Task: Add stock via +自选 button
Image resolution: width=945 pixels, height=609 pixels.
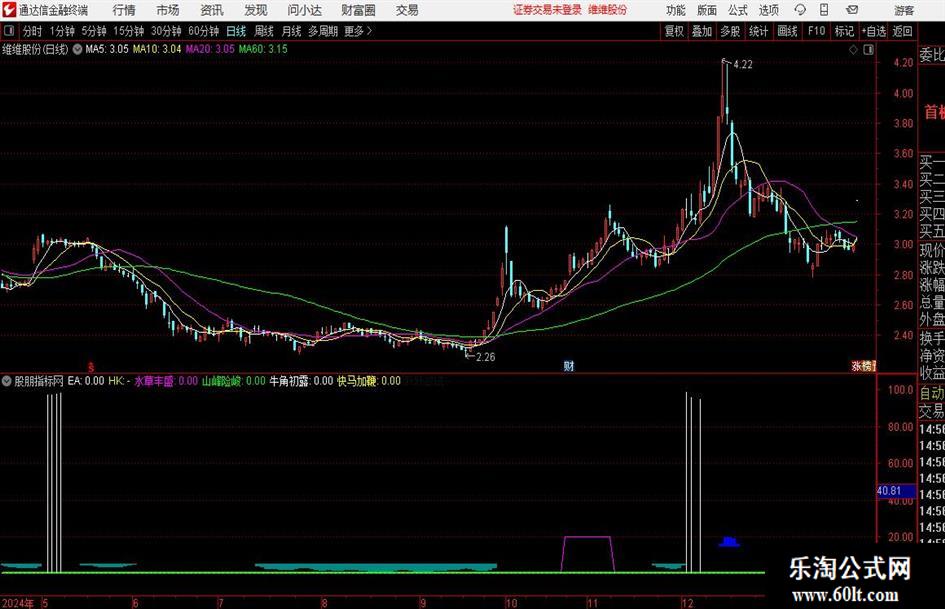Action: [873, 31]
